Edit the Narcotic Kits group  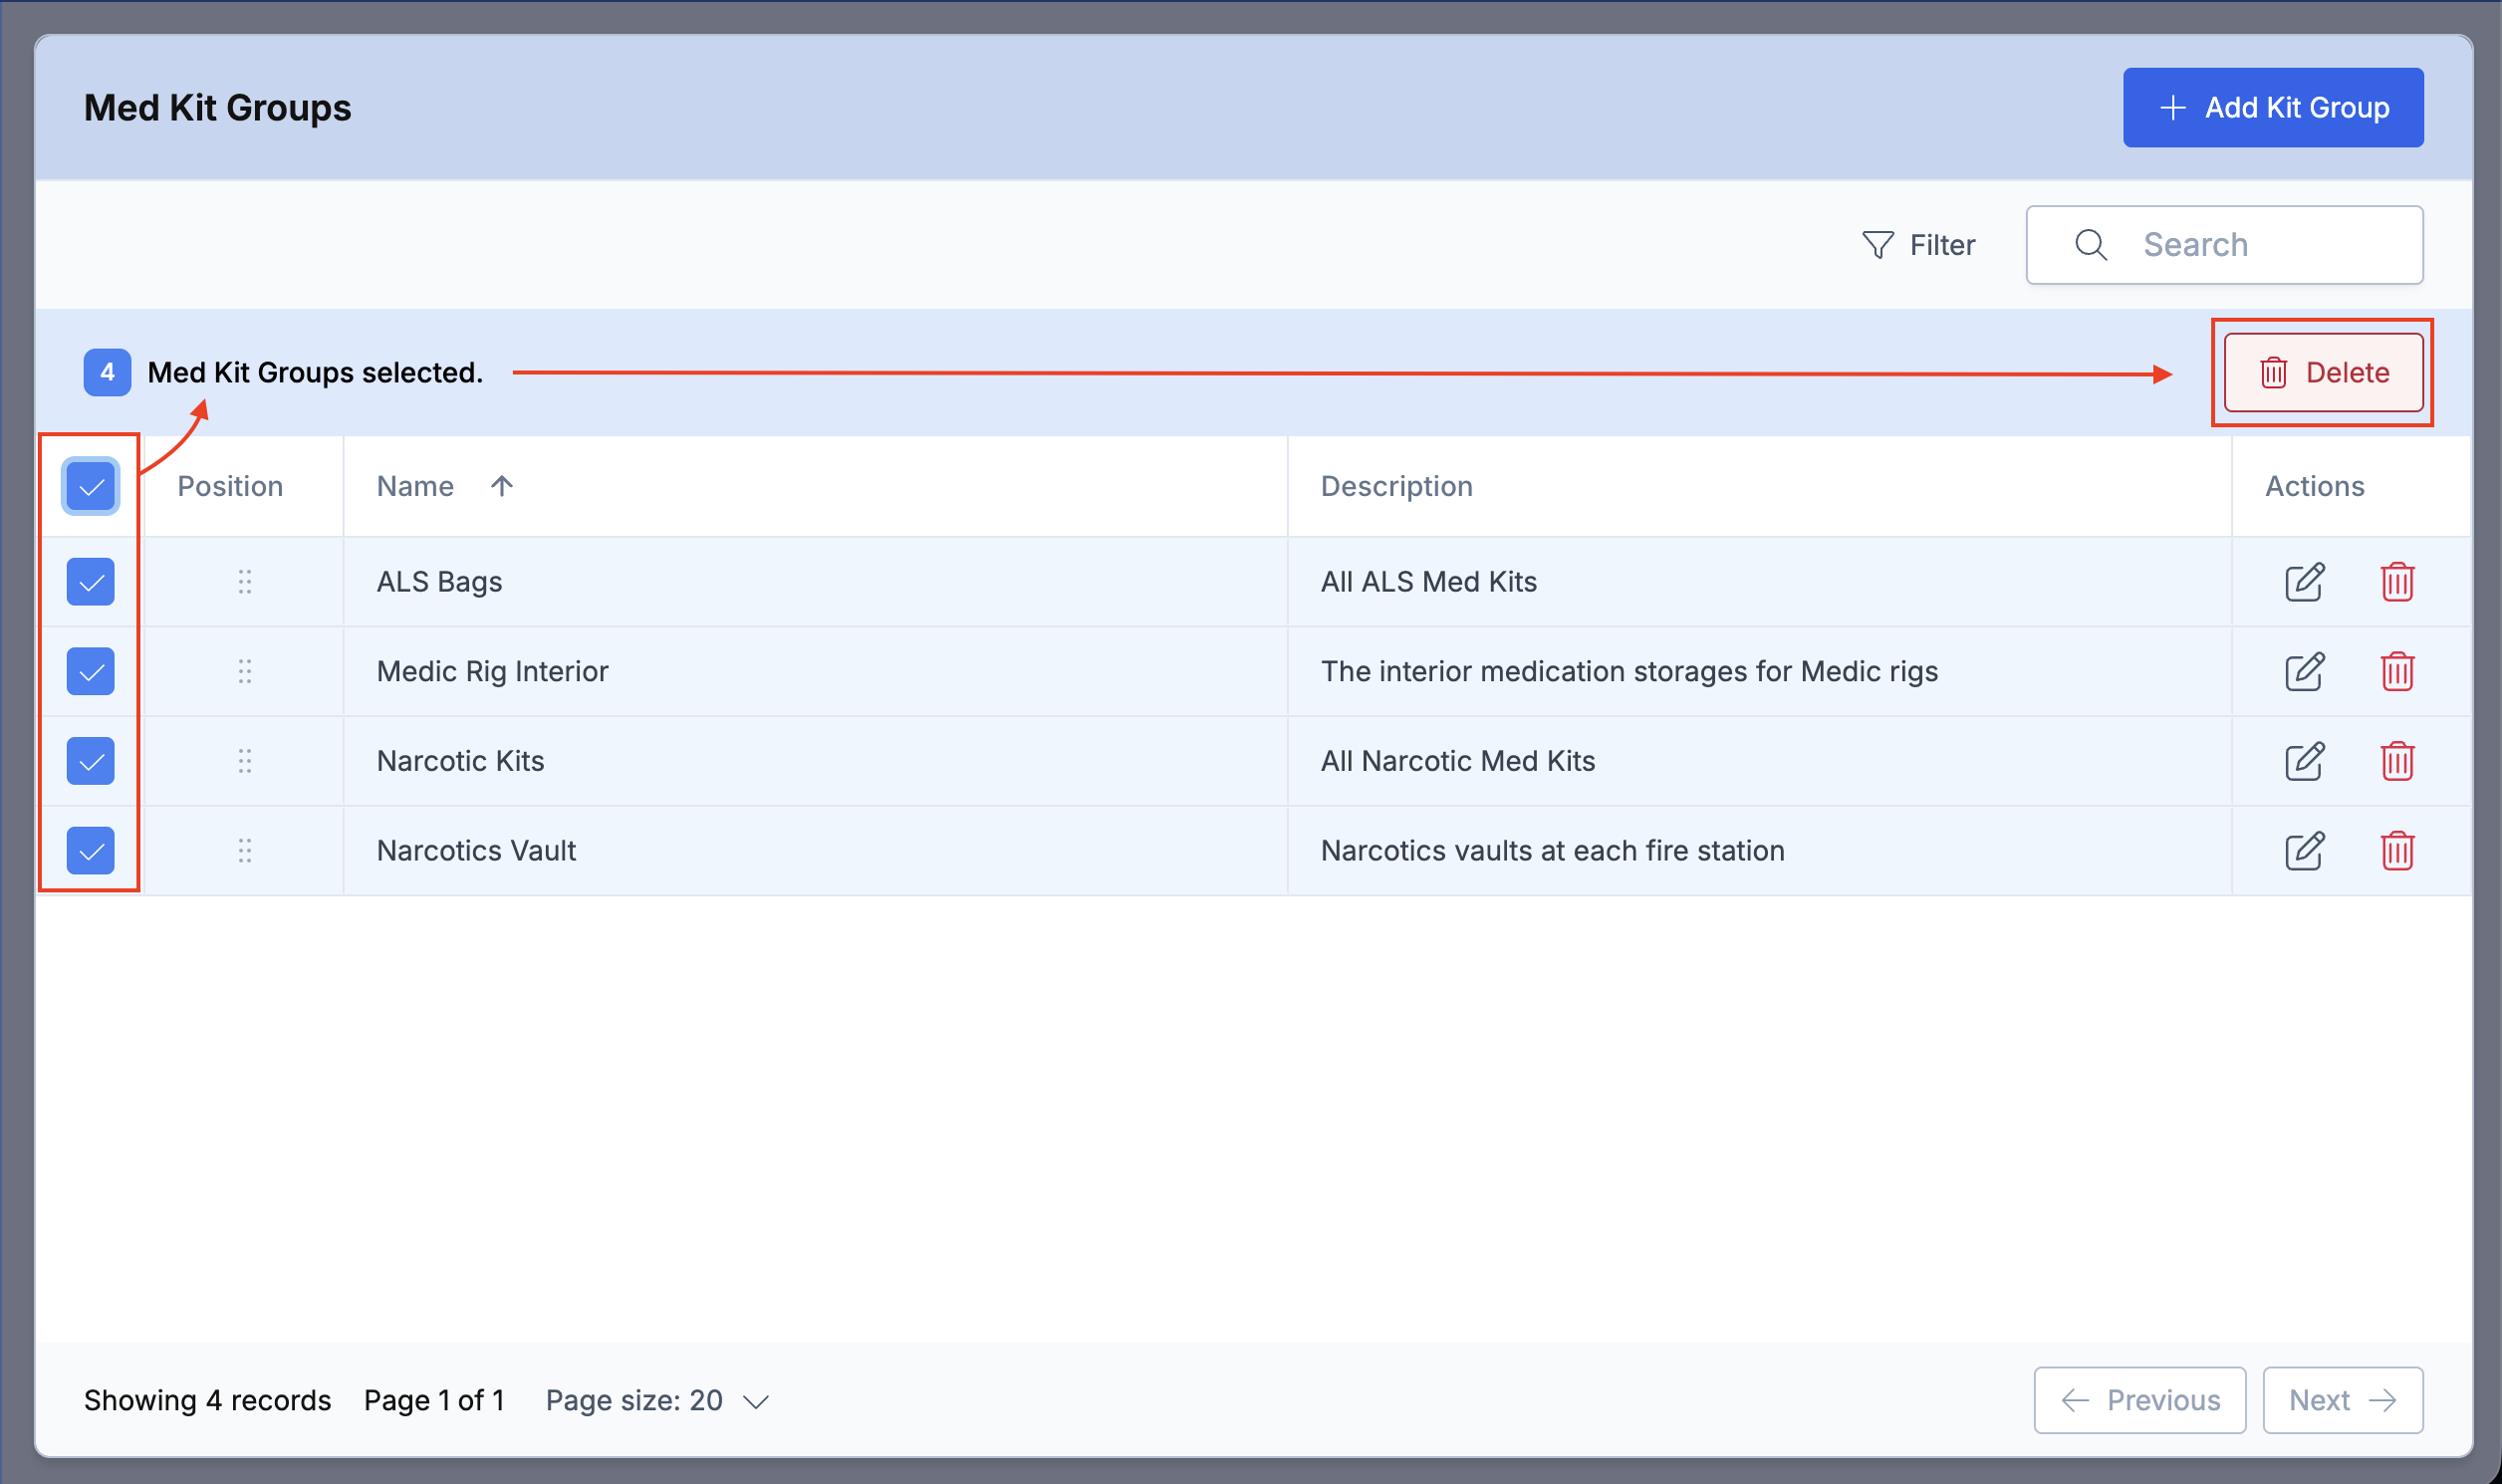pyautogui.click(x=2304, y=761)
